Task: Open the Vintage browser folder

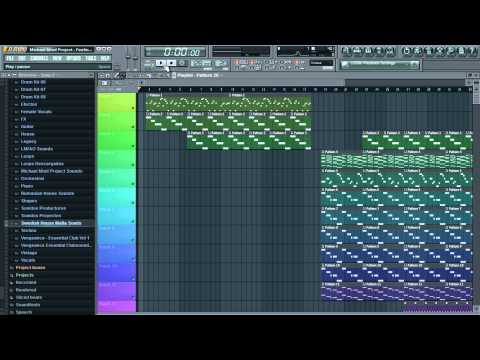Action: click(x=29, y=253)
